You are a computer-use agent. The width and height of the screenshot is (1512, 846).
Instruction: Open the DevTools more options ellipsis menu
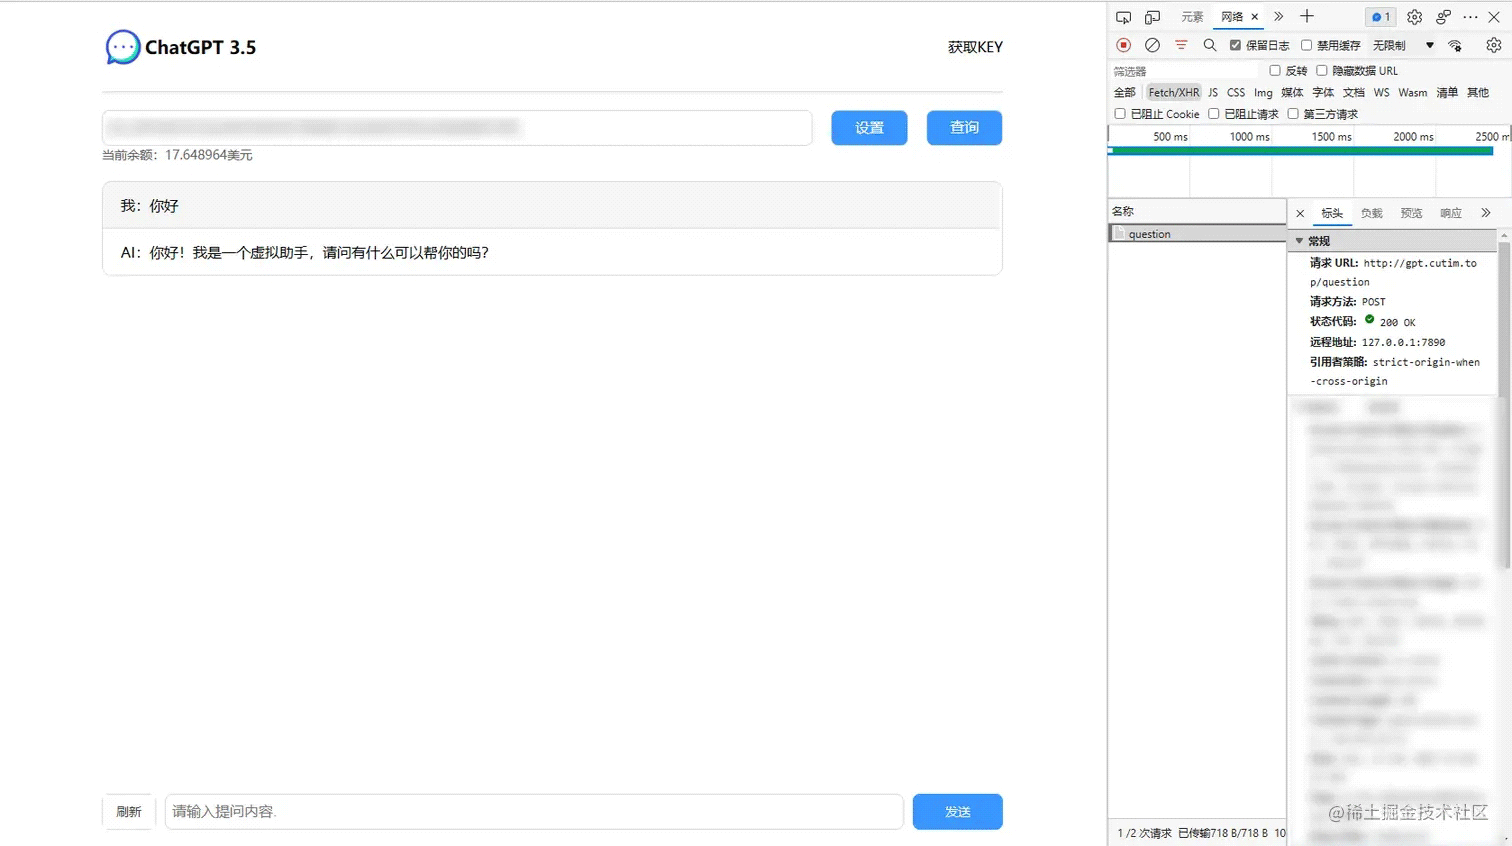coord(1470,17)
